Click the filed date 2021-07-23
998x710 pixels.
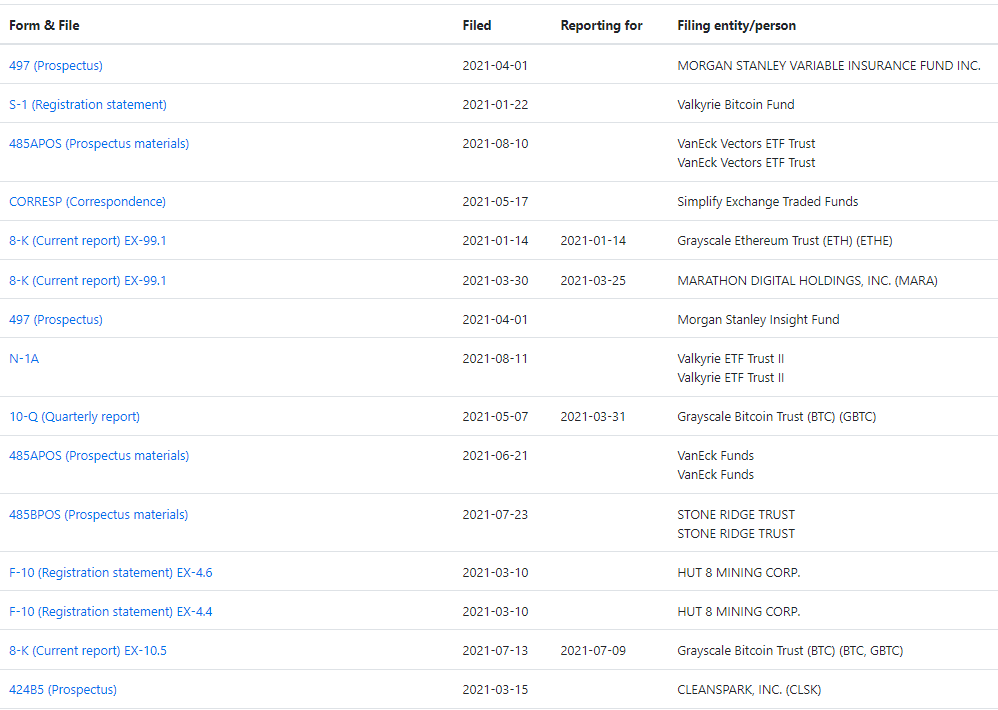(x=495, y=515)
